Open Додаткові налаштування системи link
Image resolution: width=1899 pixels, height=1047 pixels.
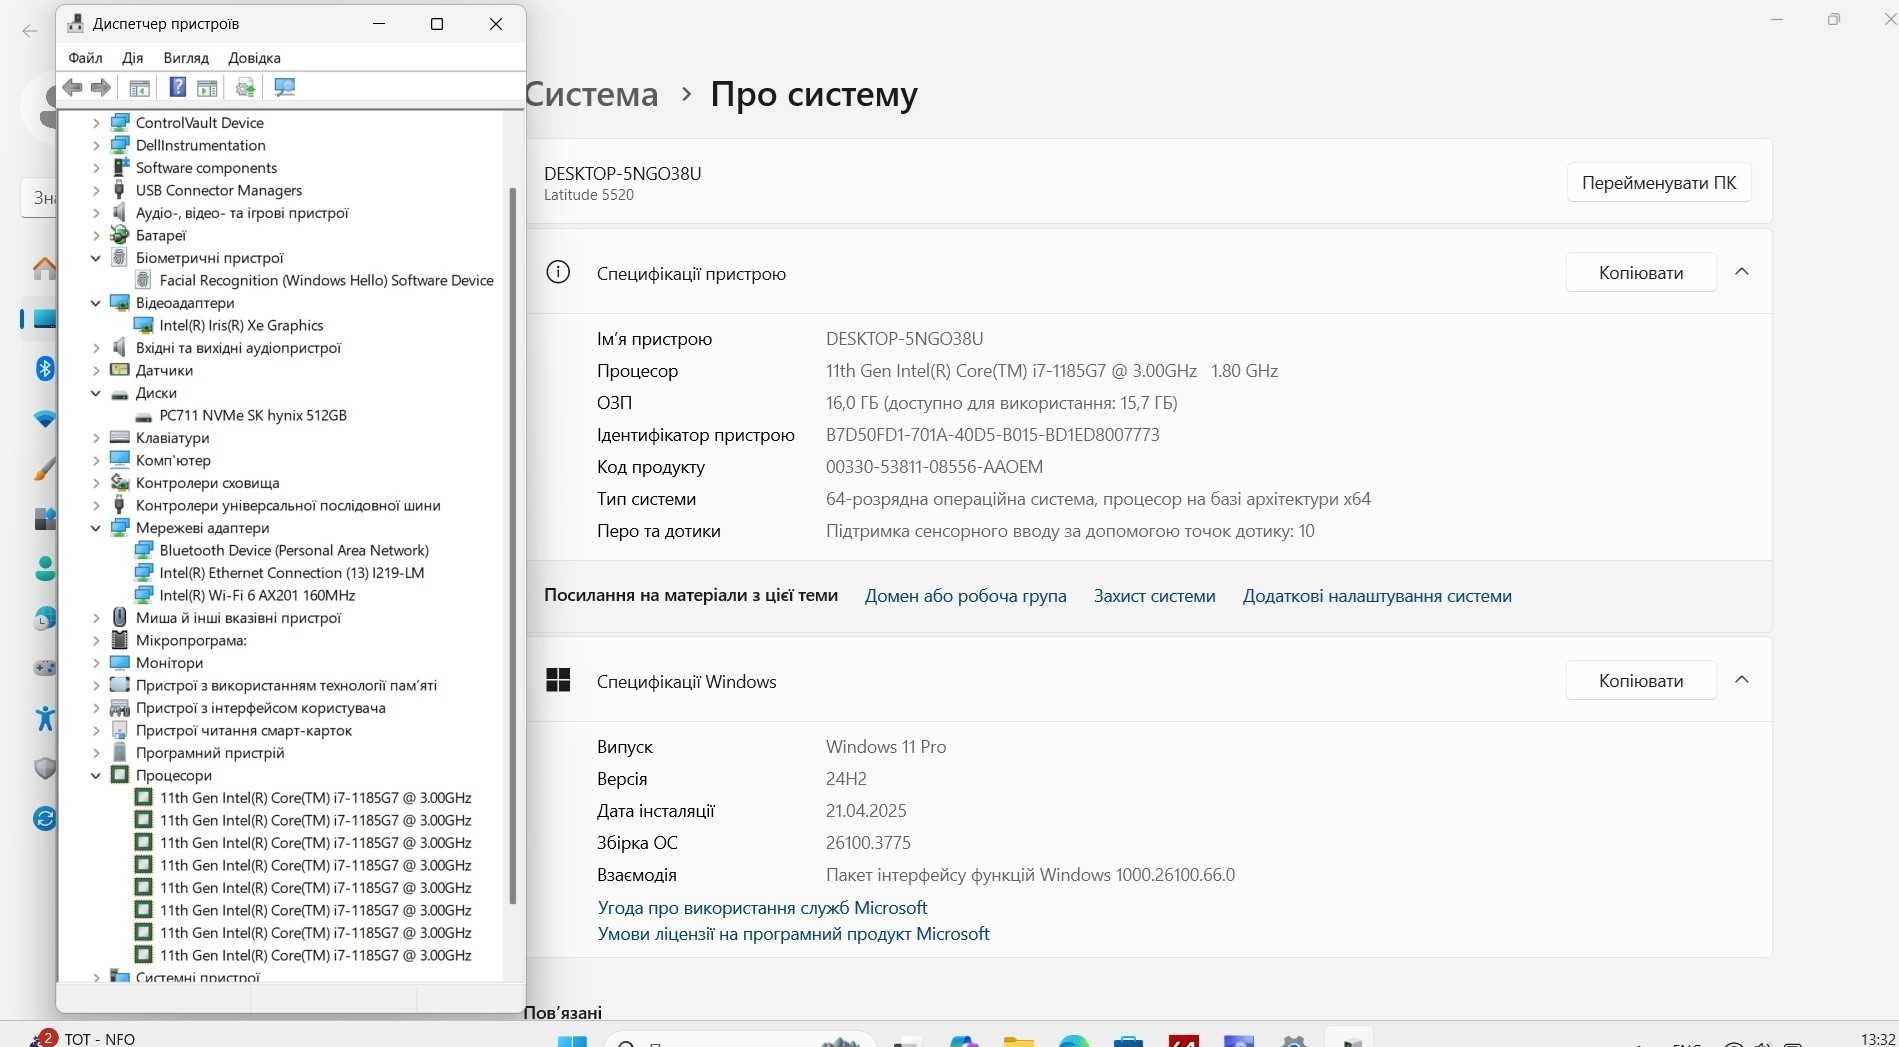tap(1377, 596)
